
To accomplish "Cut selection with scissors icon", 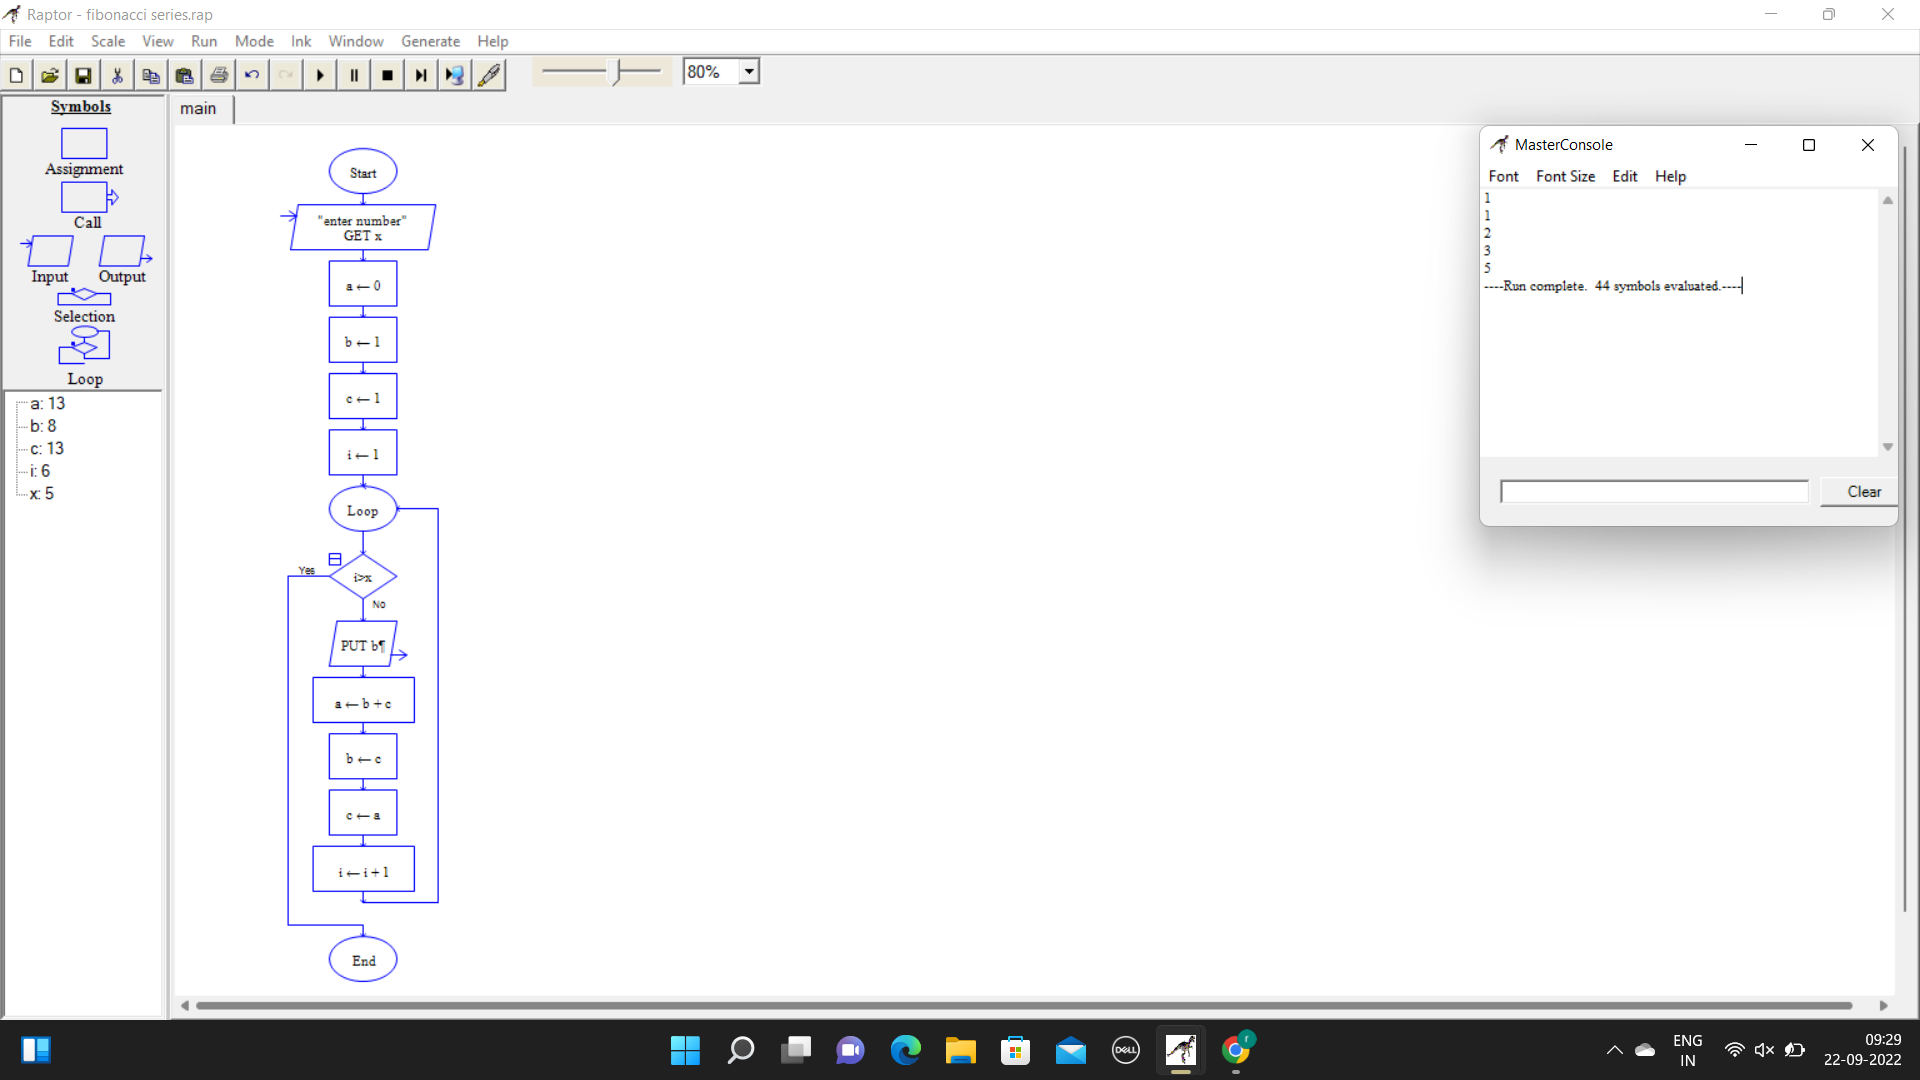I will tap(117, 75).
